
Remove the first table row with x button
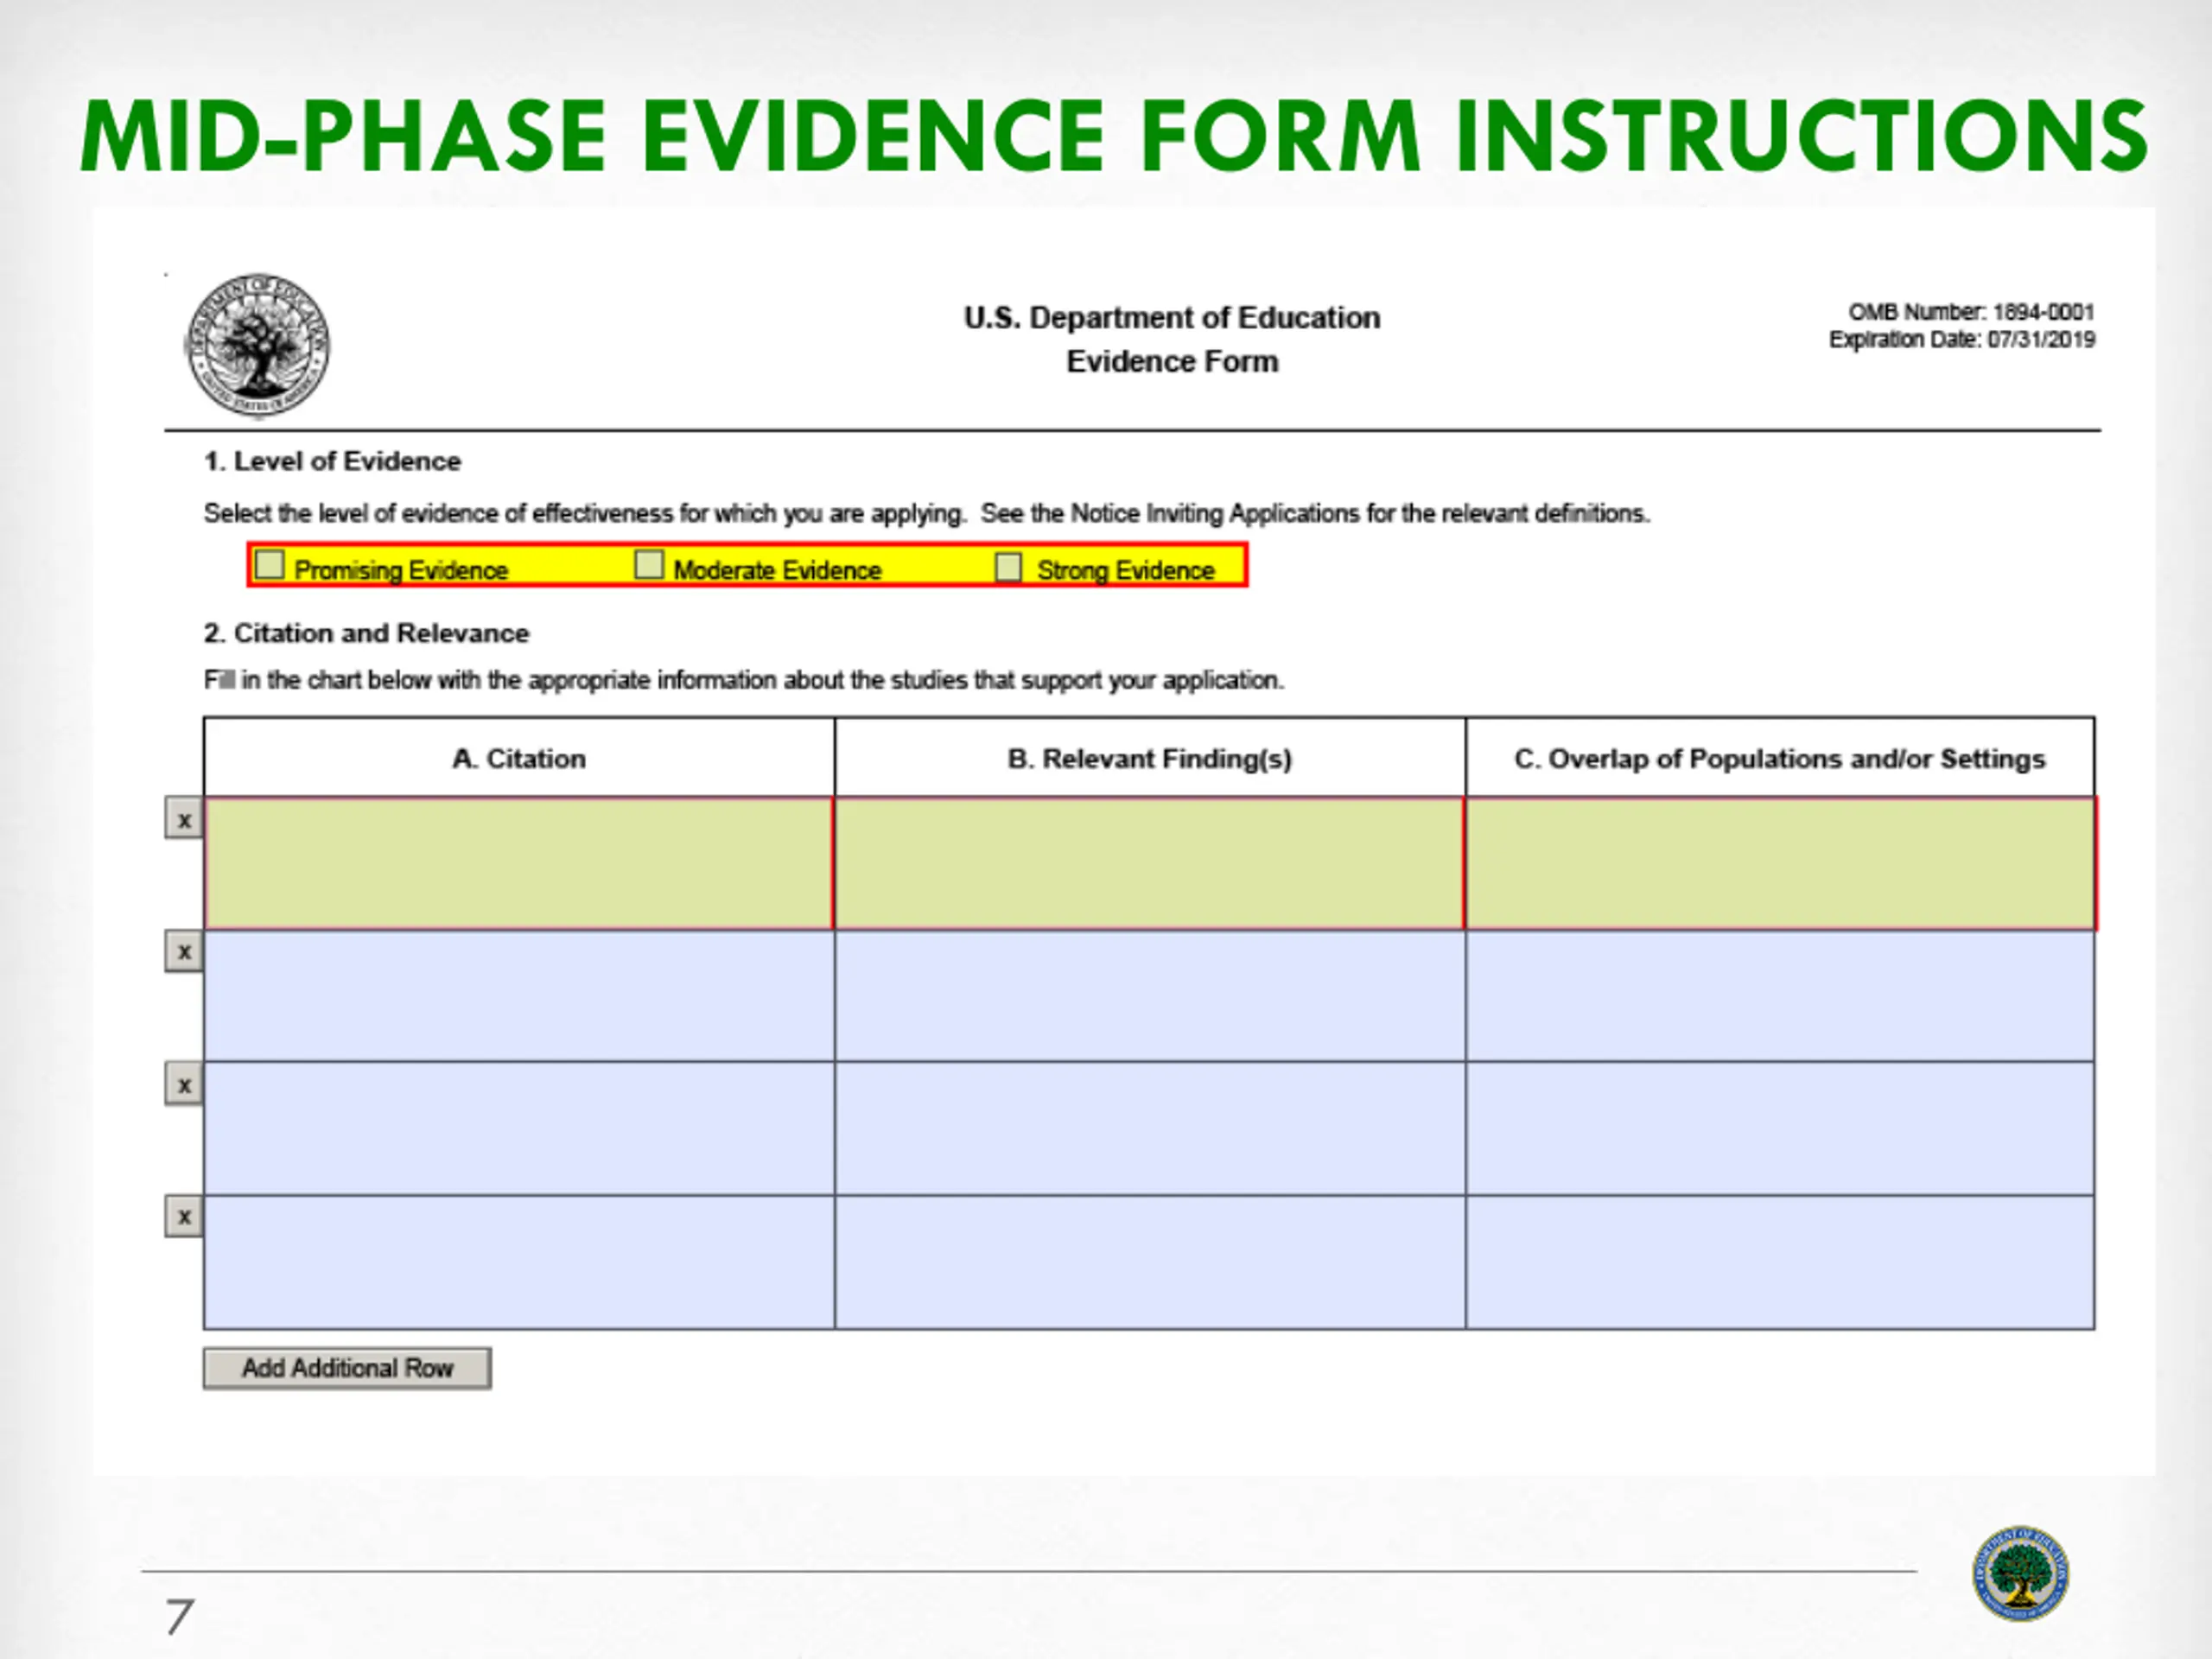click(x=184, y=819)
